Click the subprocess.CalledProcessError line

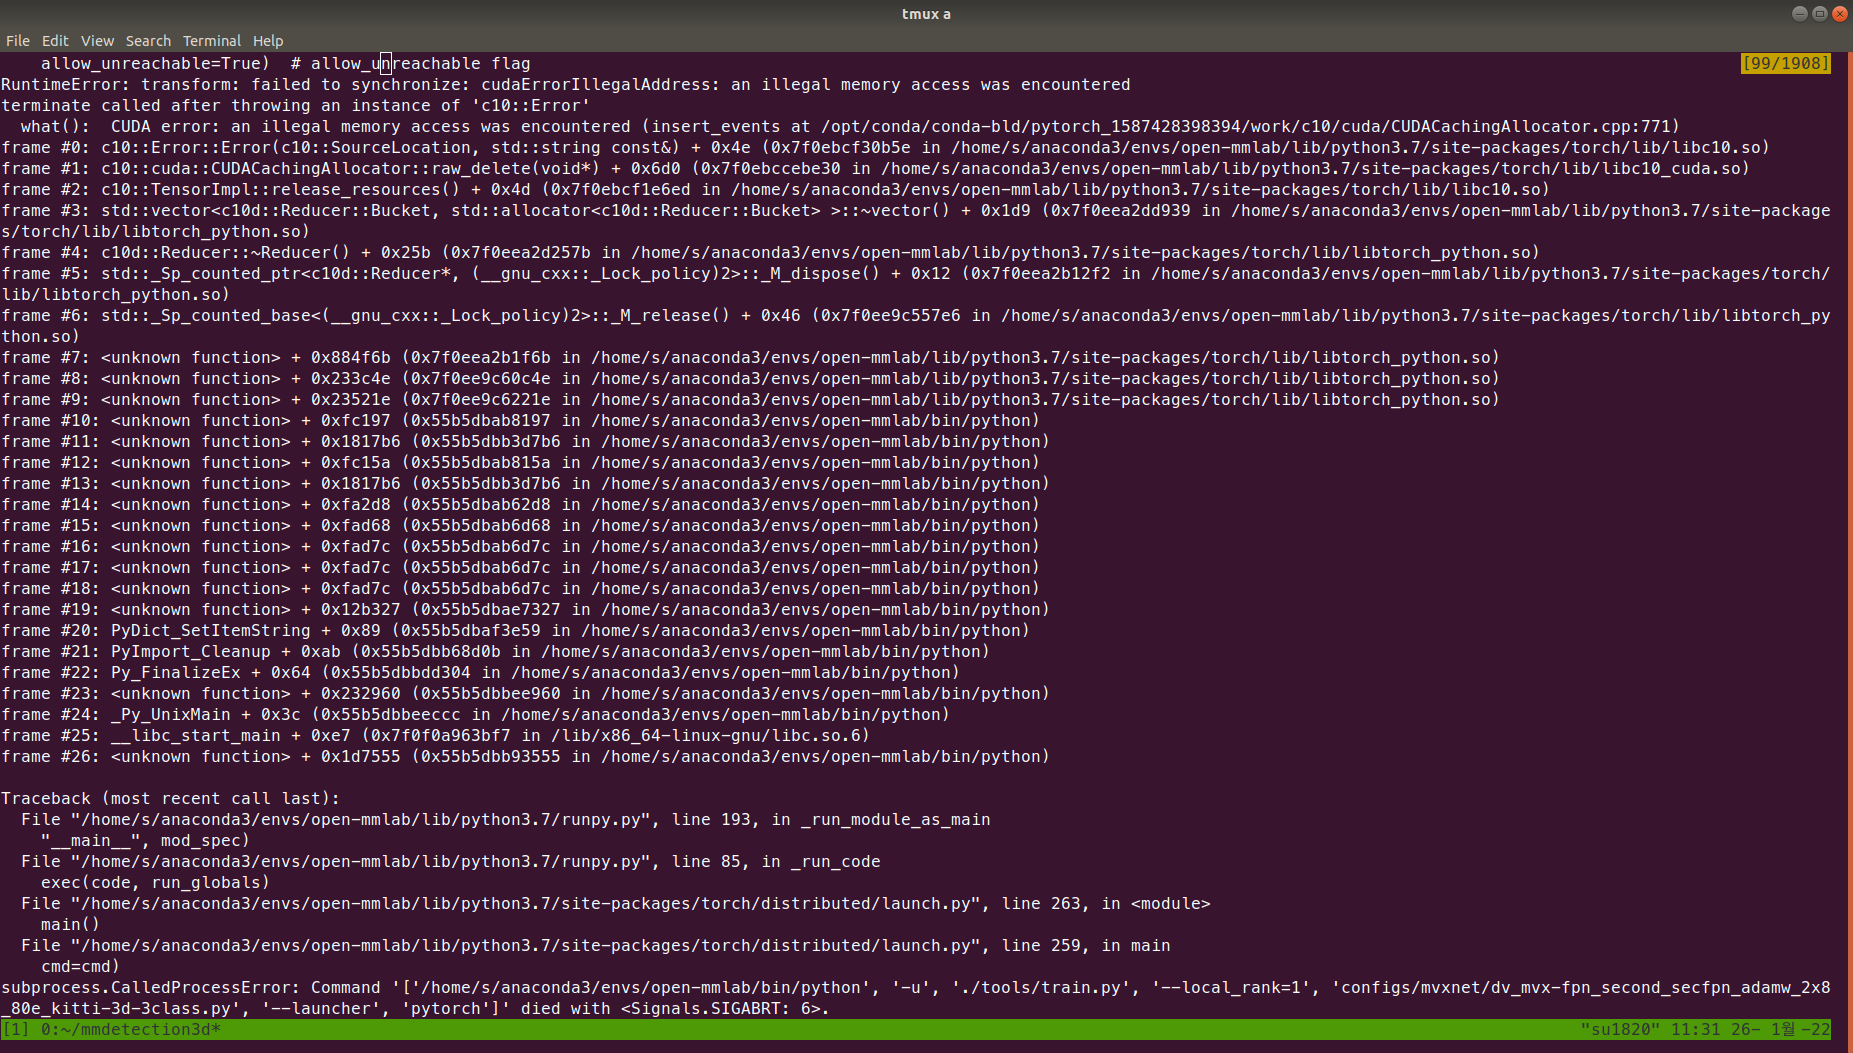point(916,998)
